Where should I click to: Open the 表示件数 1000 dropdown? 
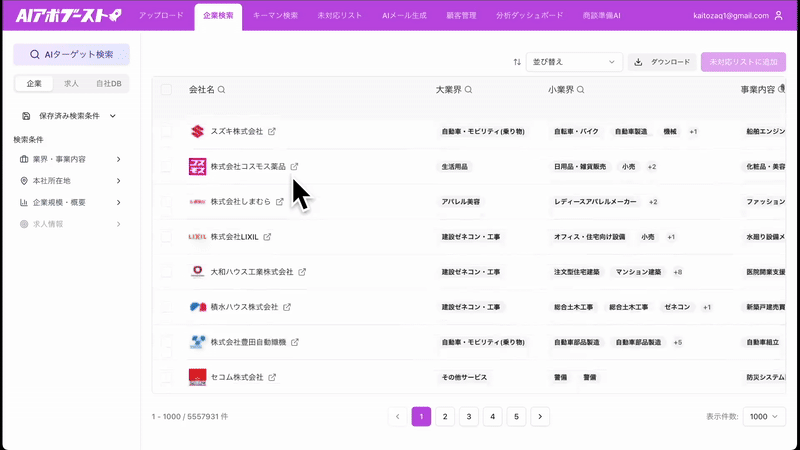click(764, 417)
